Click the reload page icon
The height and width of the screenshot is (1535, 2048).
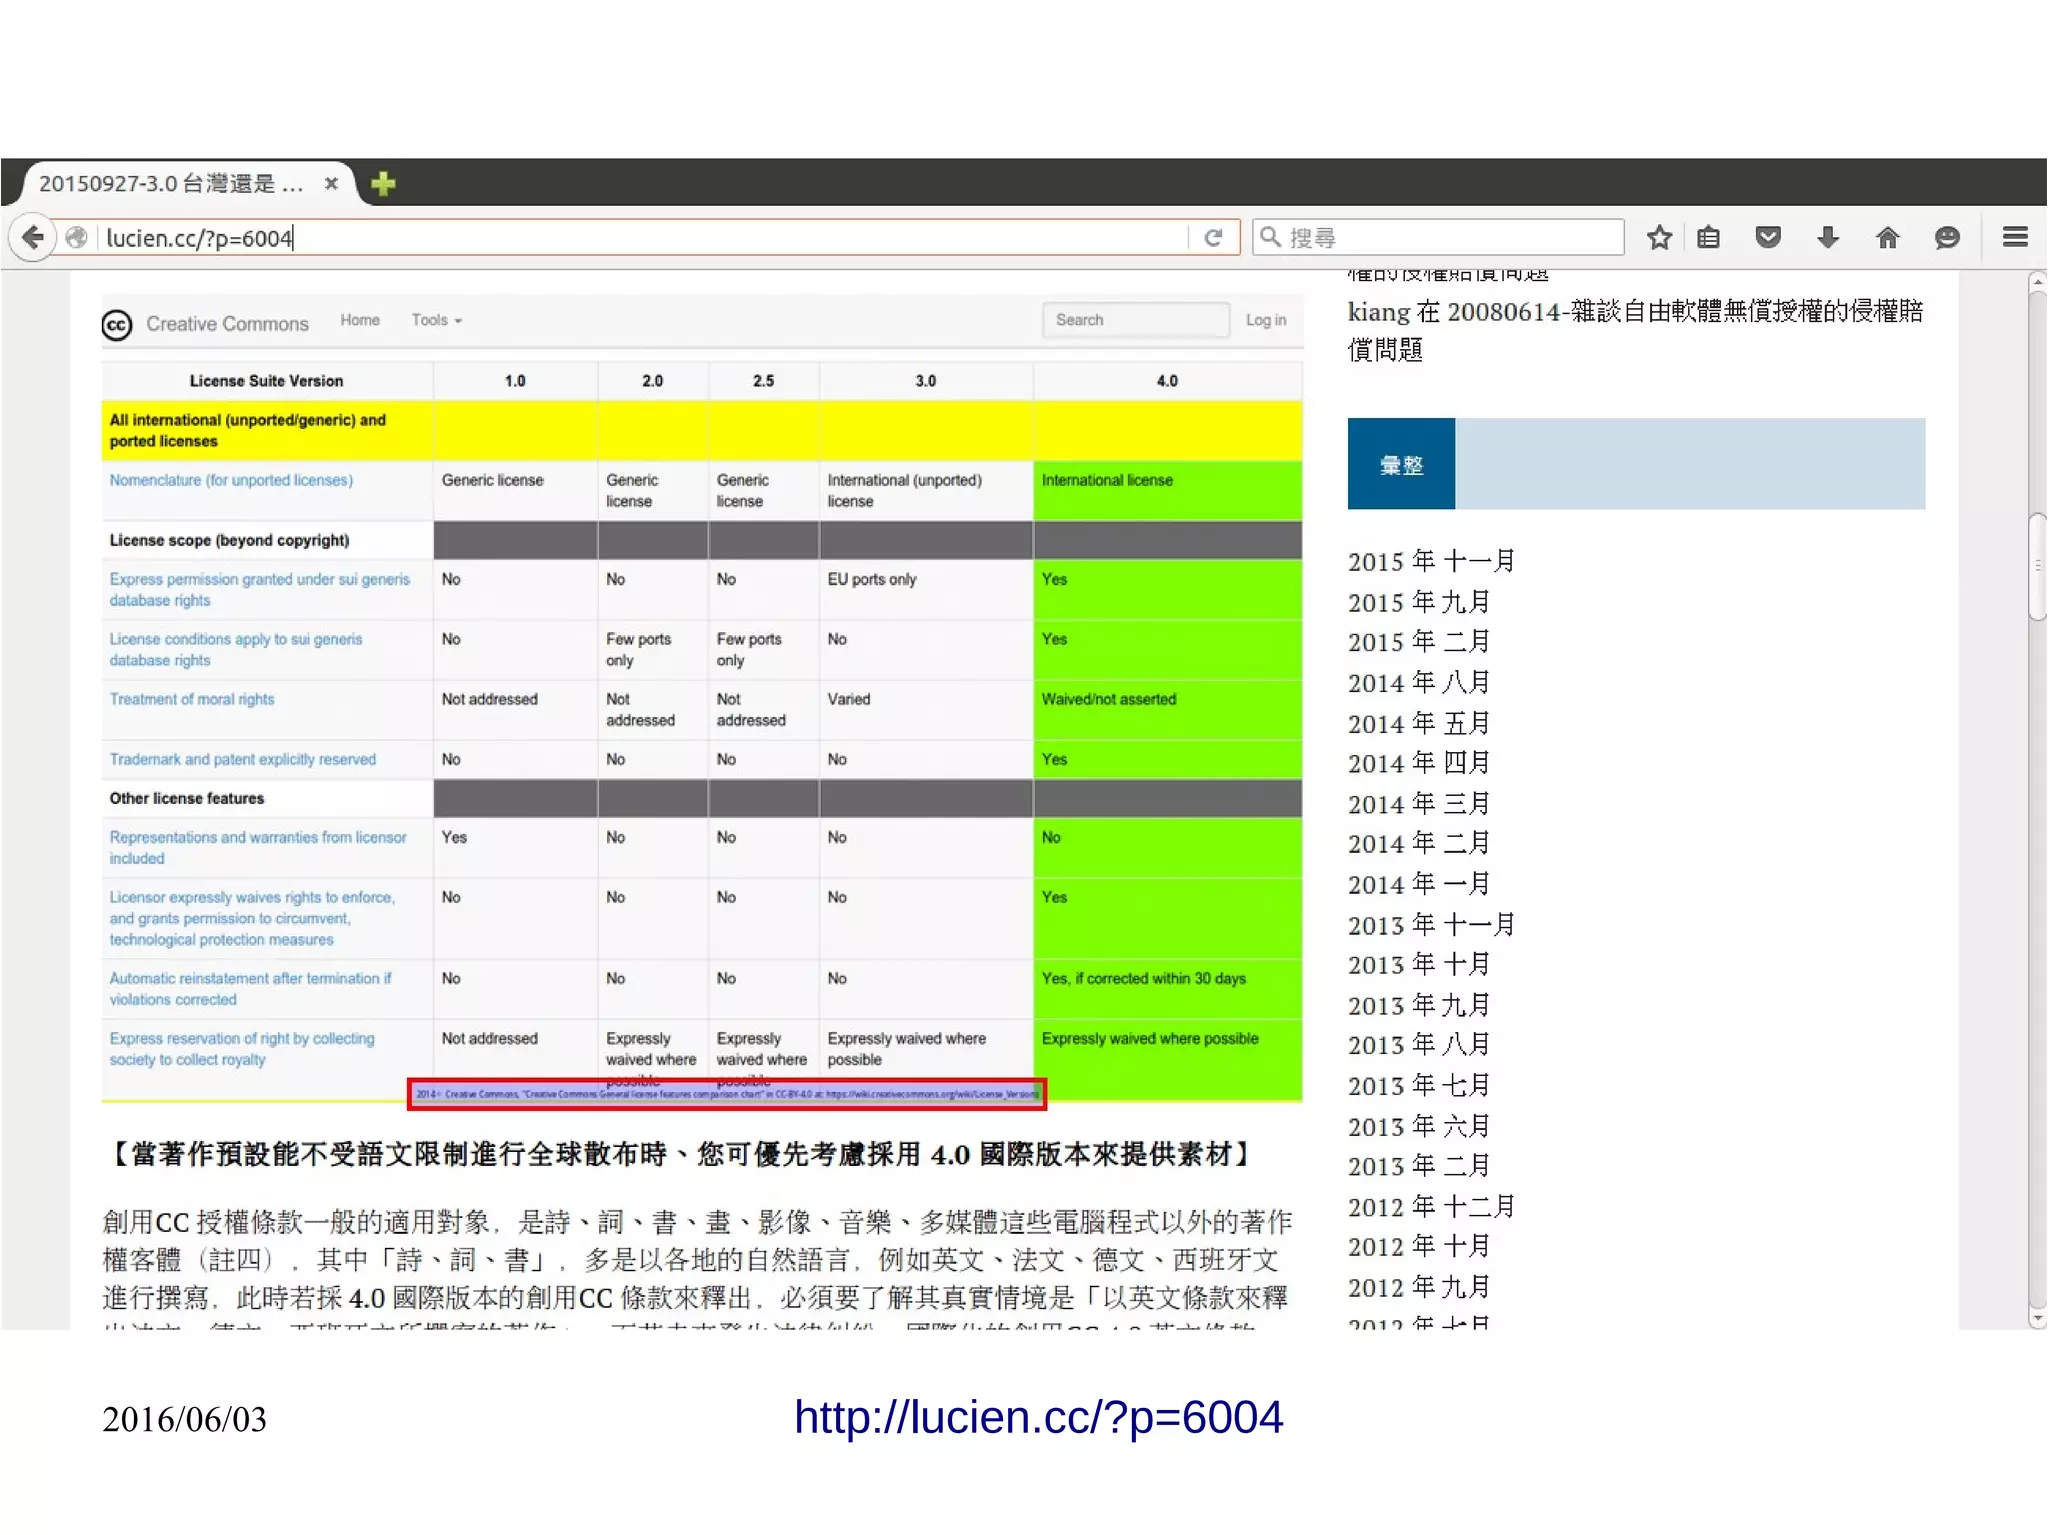(x=1213, y=237)
